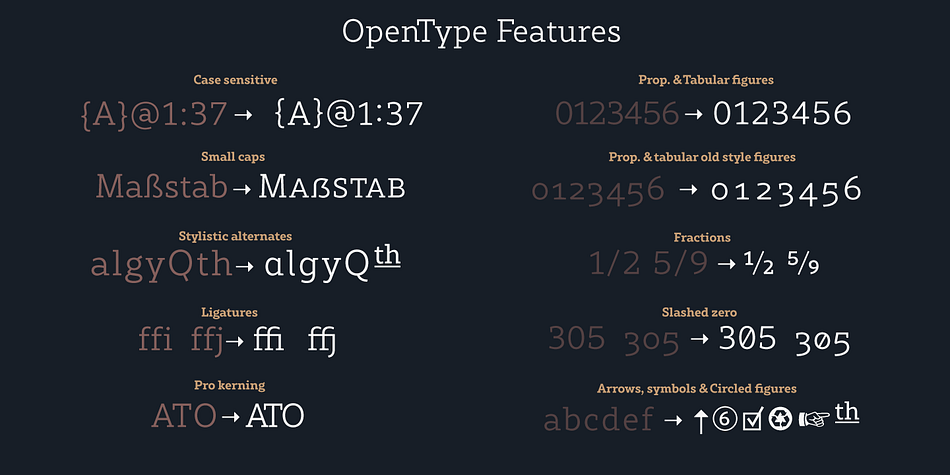
Task: Click the OpenType Features title
Action: 481,32
